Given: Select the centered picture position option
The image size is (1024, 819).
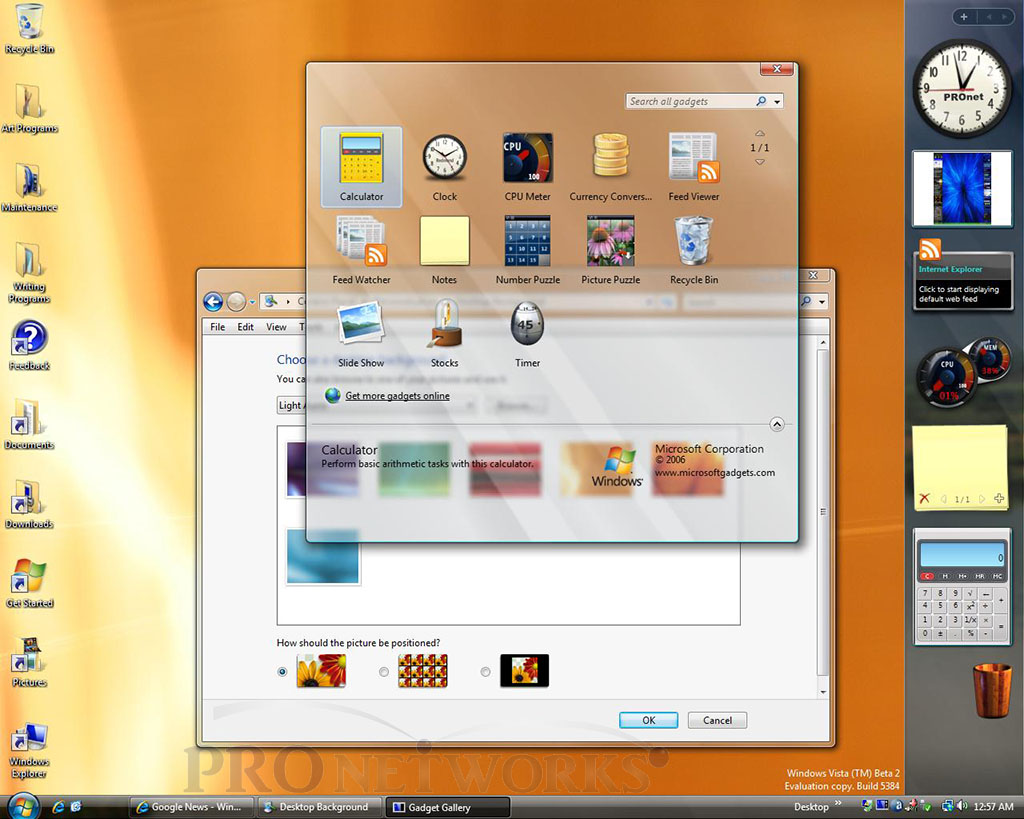Looking at the screenshot, I should coord(485,672).
